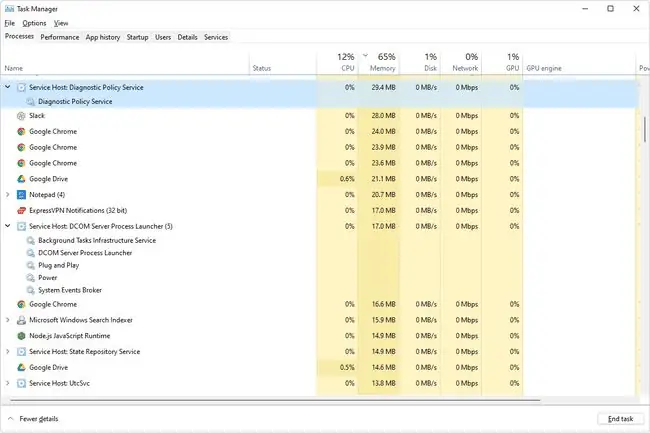The width and height of the screenshot is (650, 433).
Task: Click the Plug and Play service icon
Action: click(x=30, y=265)
